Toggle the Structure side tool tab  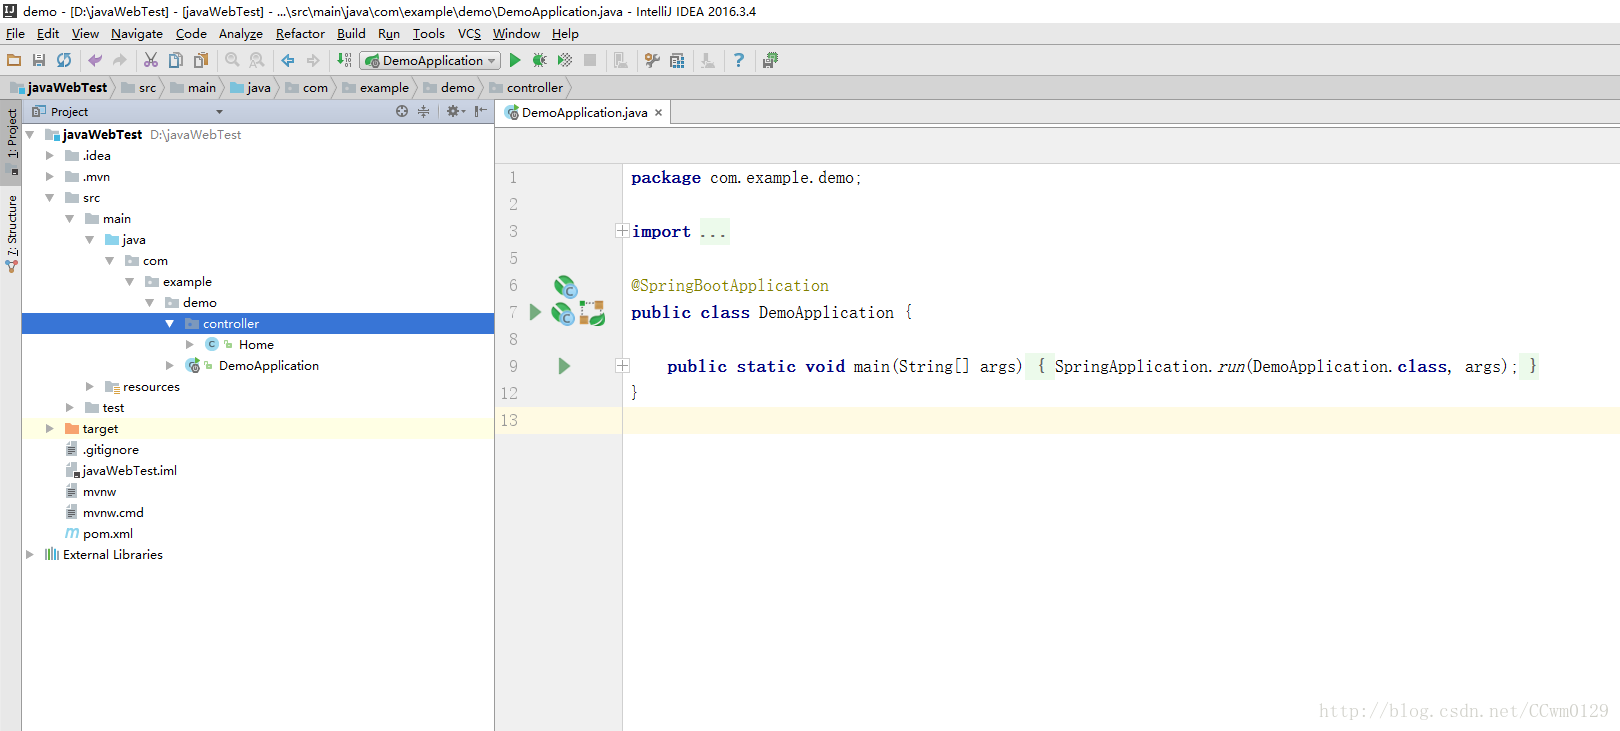coord(11,232)
